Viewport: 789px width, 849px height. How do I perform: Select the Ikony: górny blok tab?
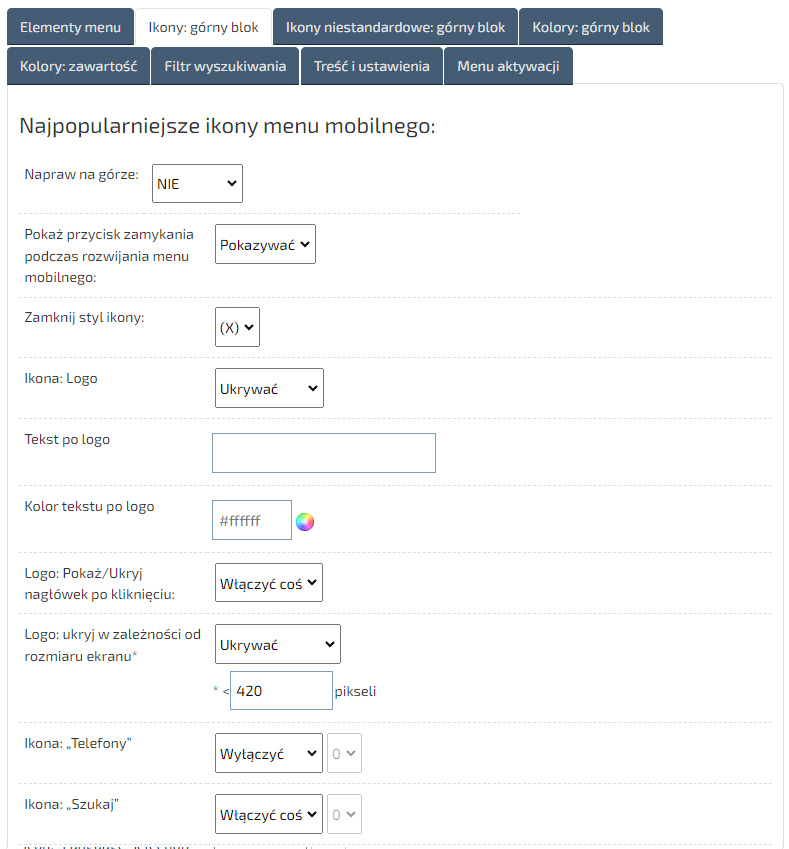(203, 27)
